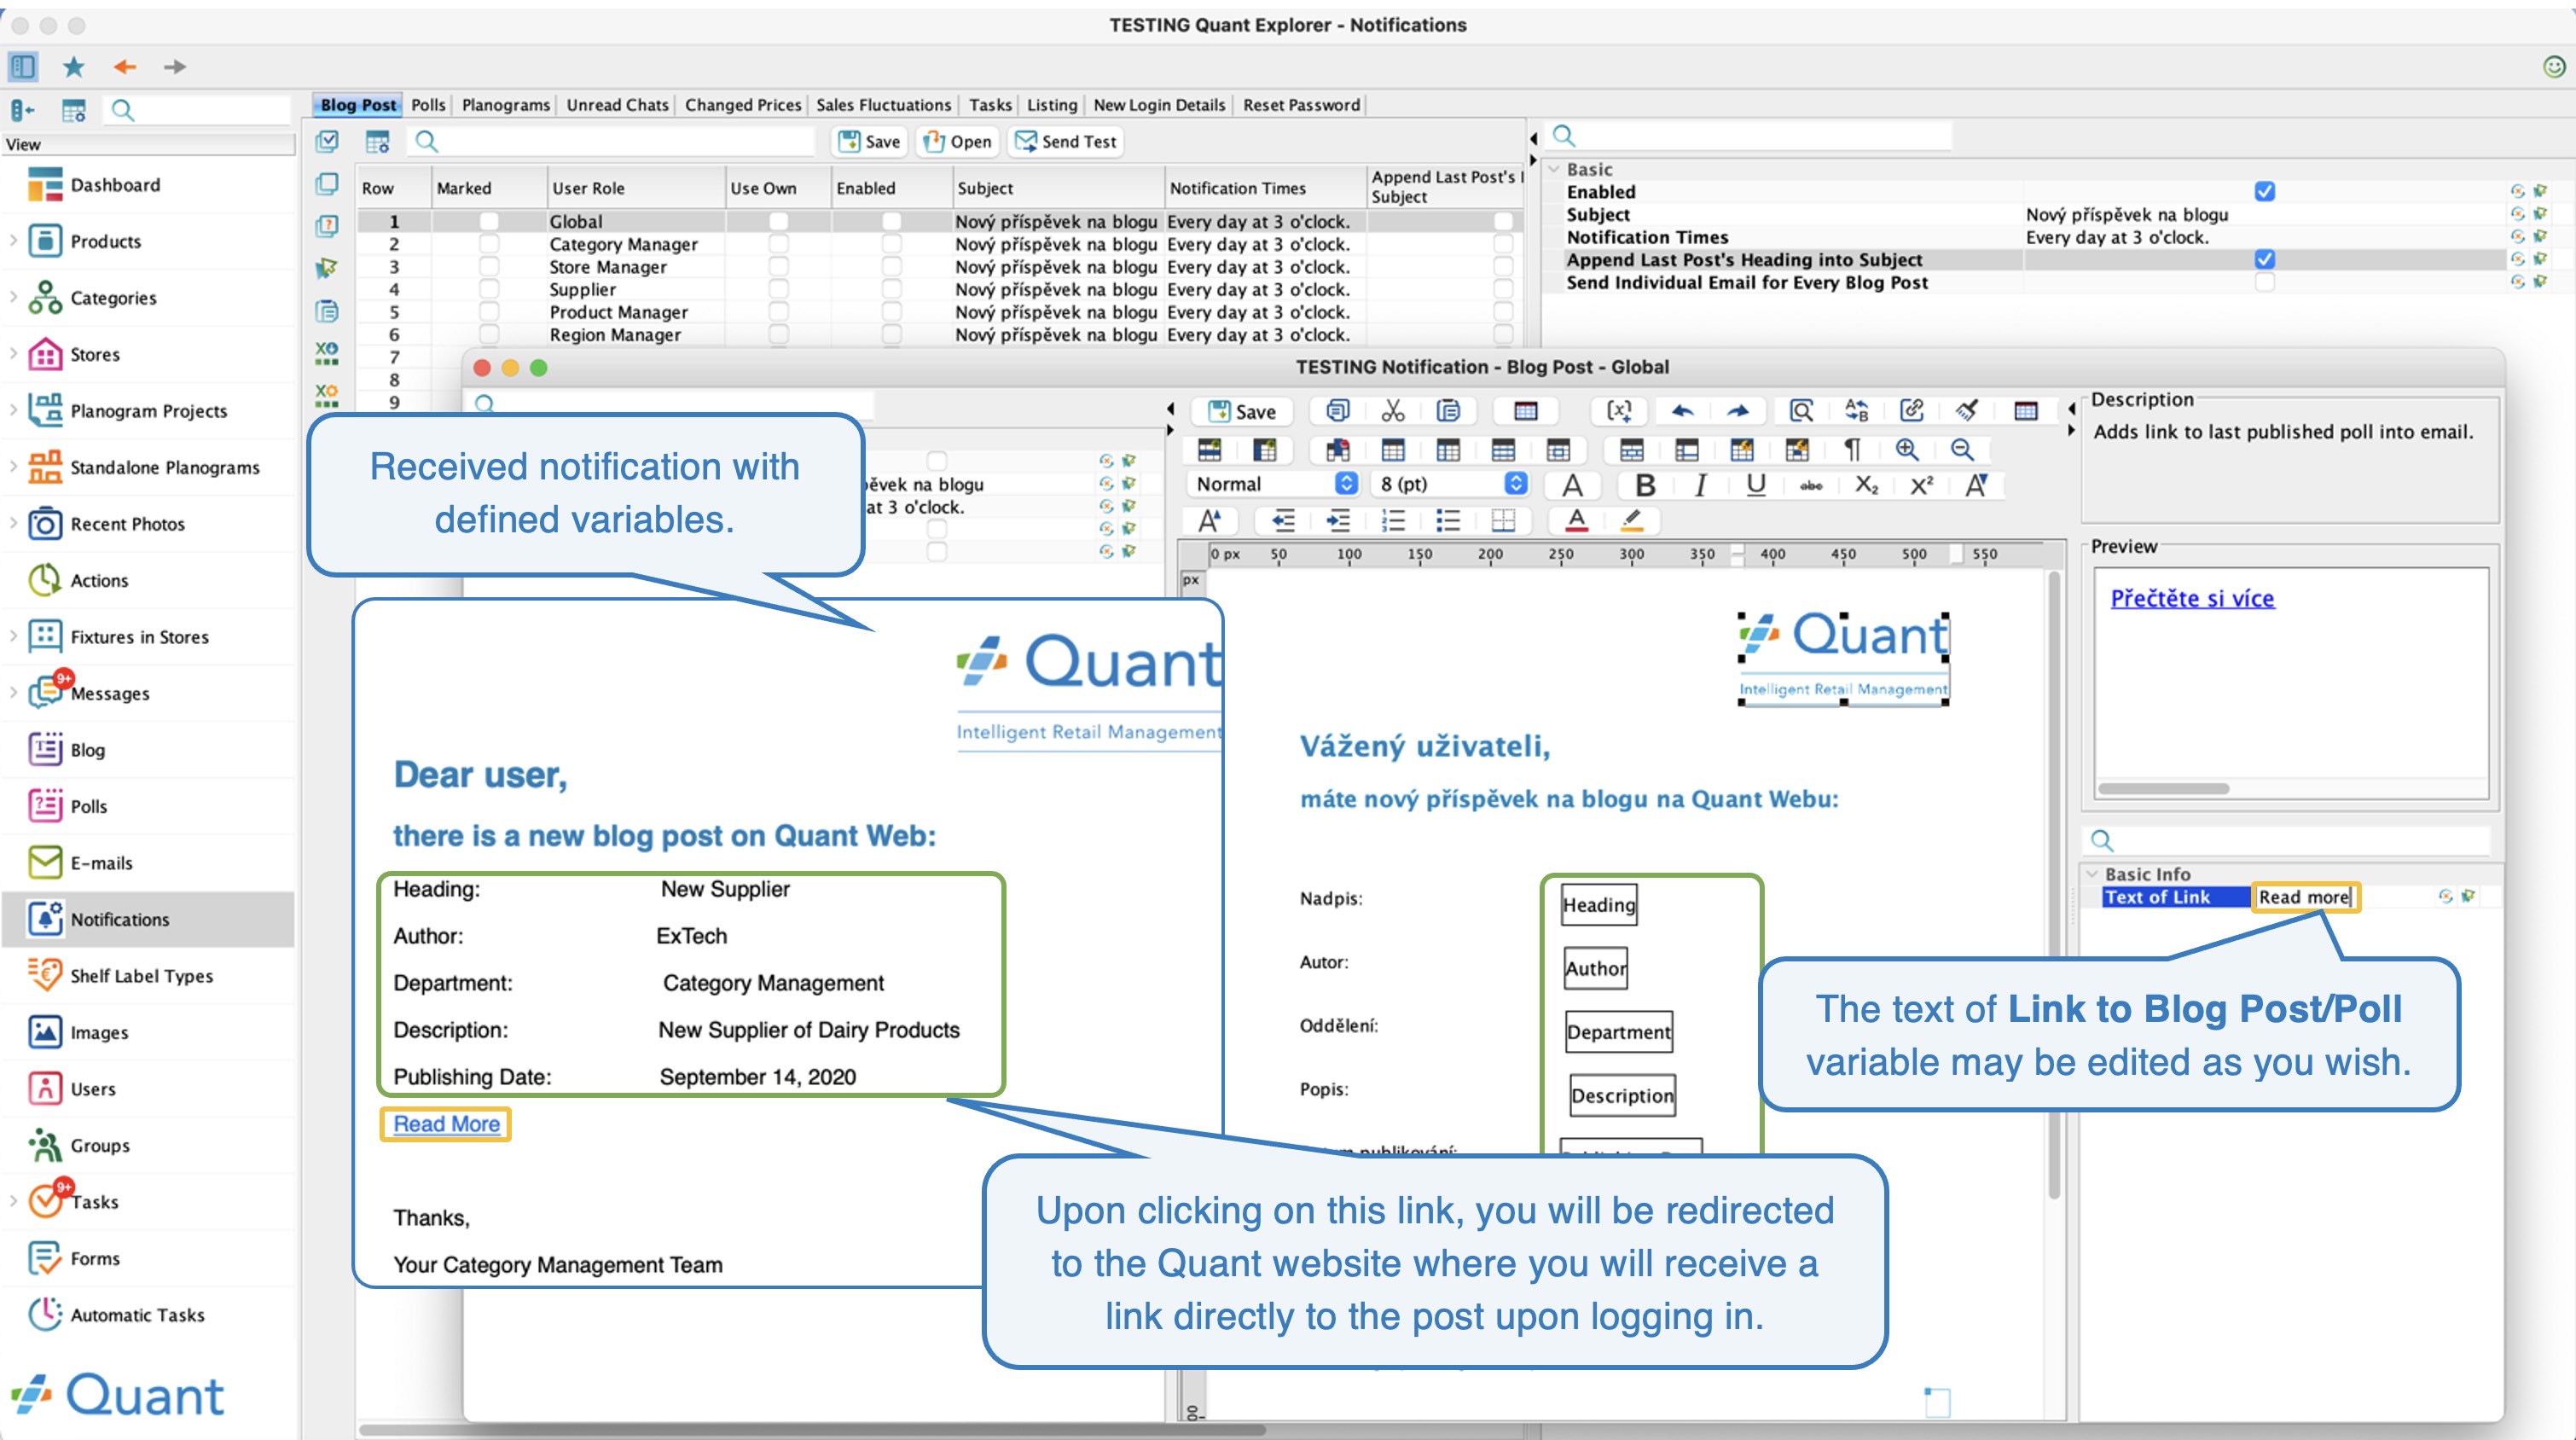Expand the Products item in the sidebar
Screen dimensions: 2576x1440
(13, 241)
